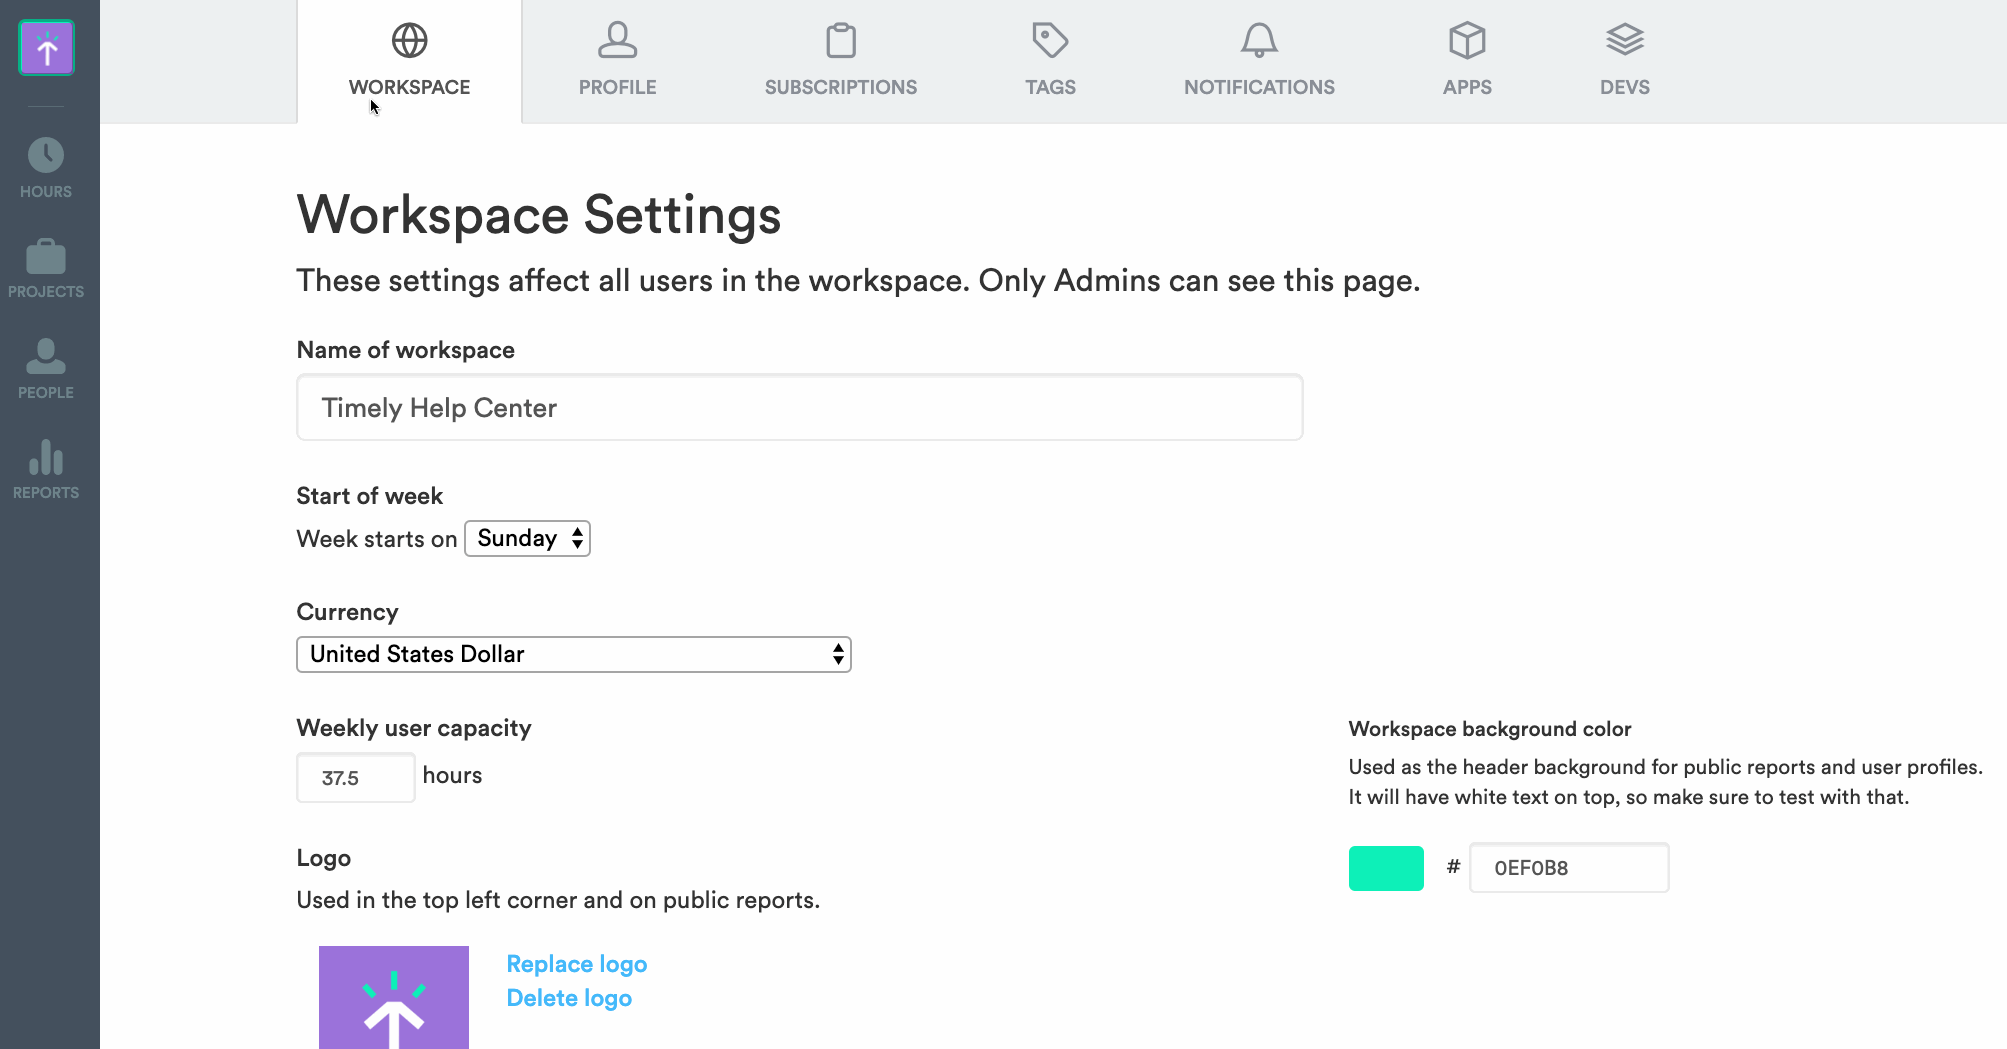Switch to the Workspace tab
2007x1049 pixels.
click(409, 62)
